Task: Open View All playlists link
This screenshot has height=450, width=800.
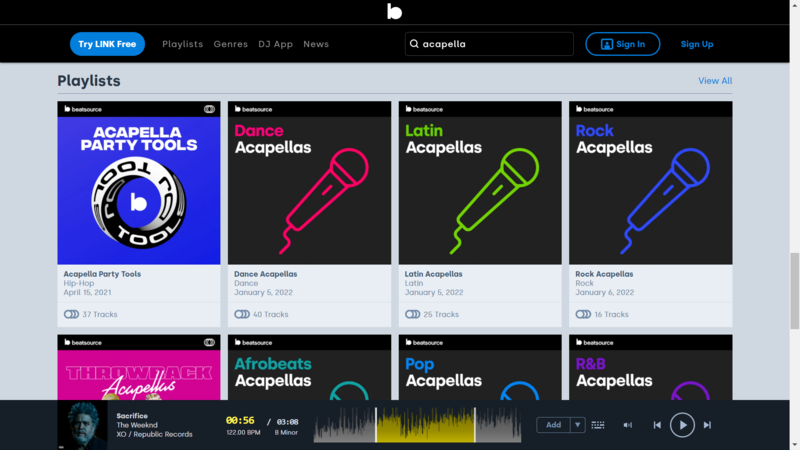Action: coord(714,81)
